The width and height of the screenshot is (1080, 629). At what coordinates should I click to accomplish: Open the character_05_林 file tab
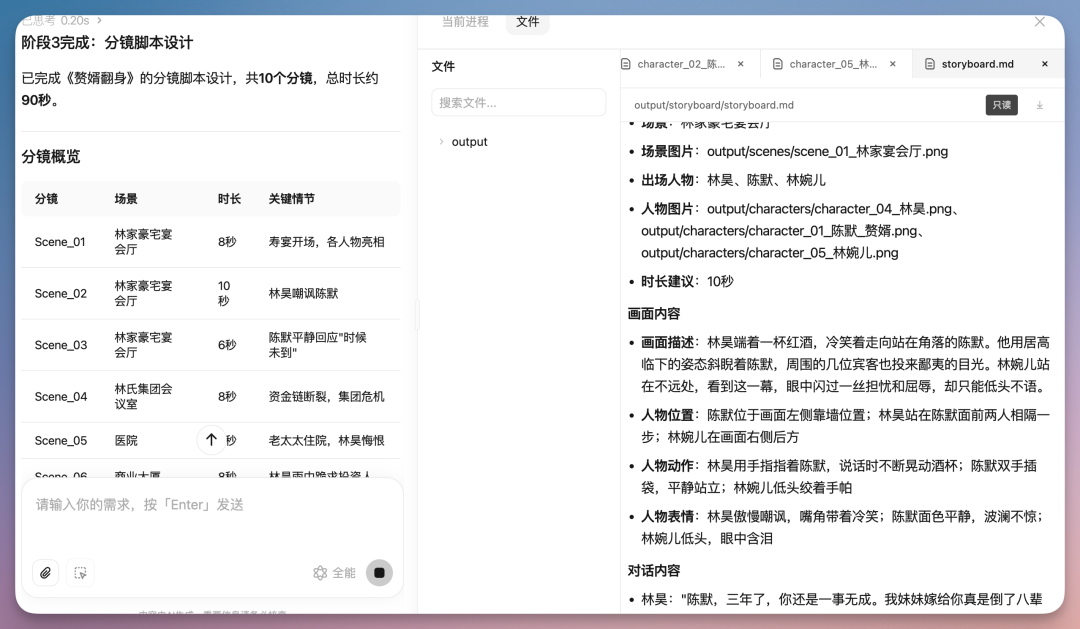(833, 63)
